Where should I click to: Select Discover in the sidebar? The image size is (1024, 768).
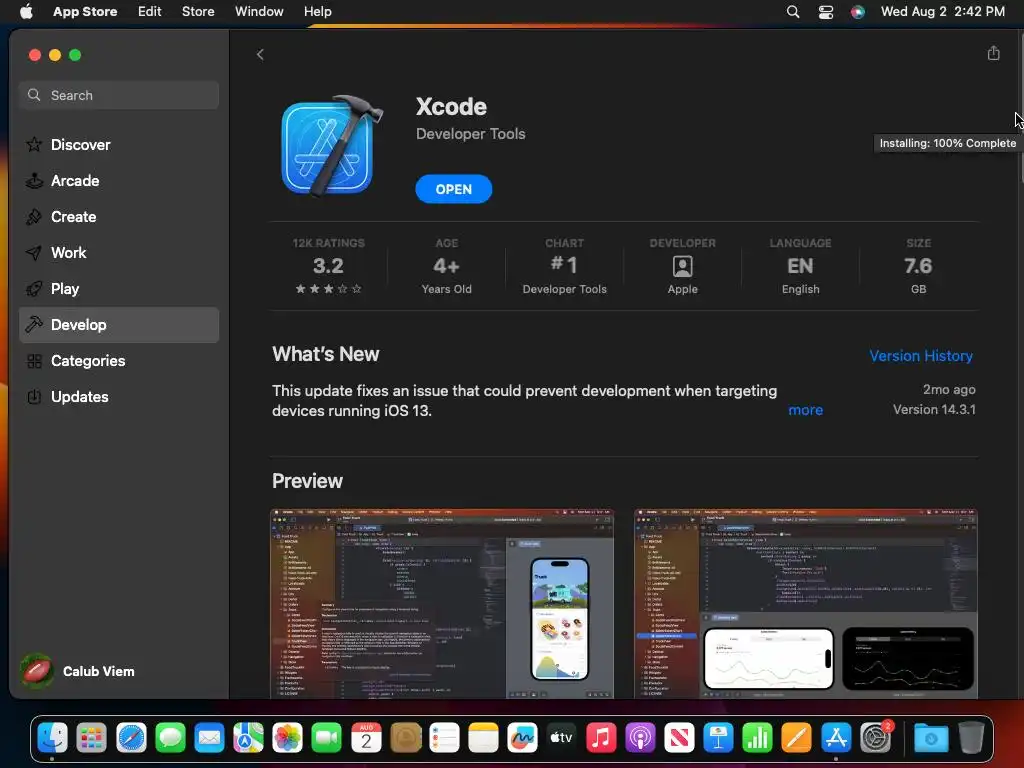click(119, 144)
